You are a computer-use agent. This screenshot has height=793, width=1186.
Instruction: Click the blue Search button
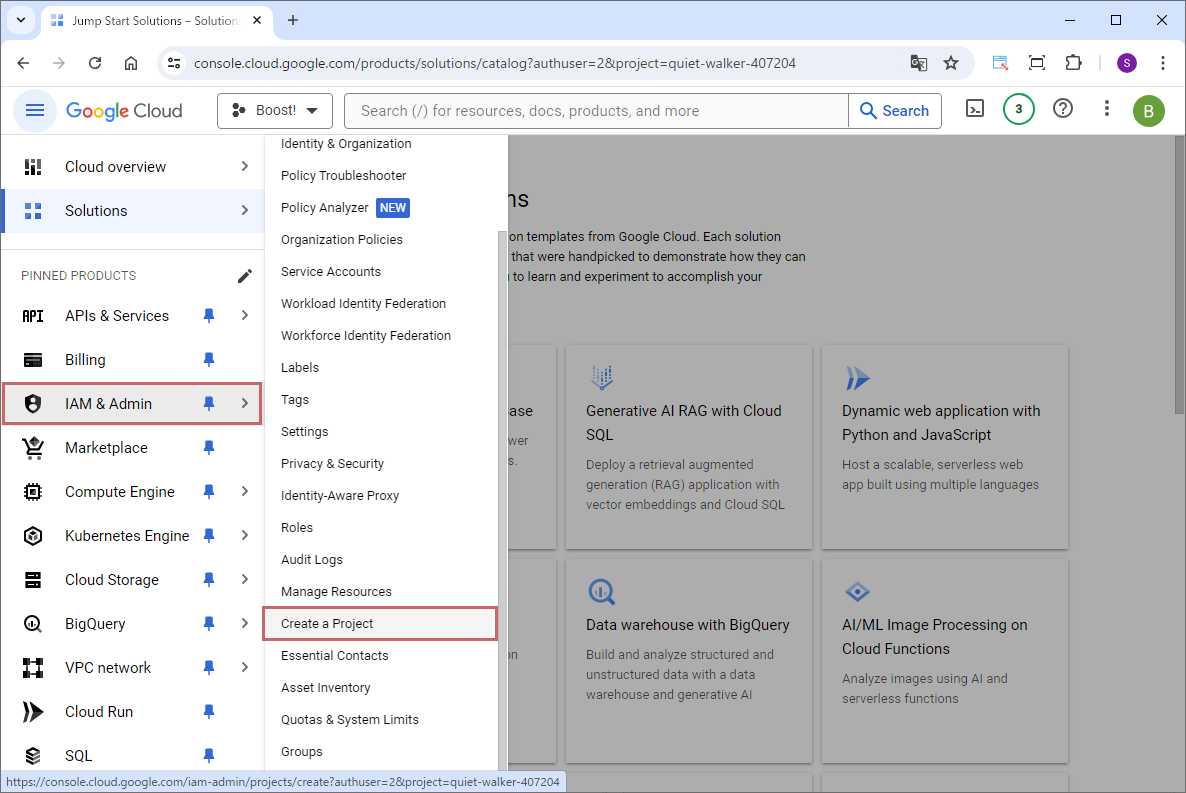(895, 110)
